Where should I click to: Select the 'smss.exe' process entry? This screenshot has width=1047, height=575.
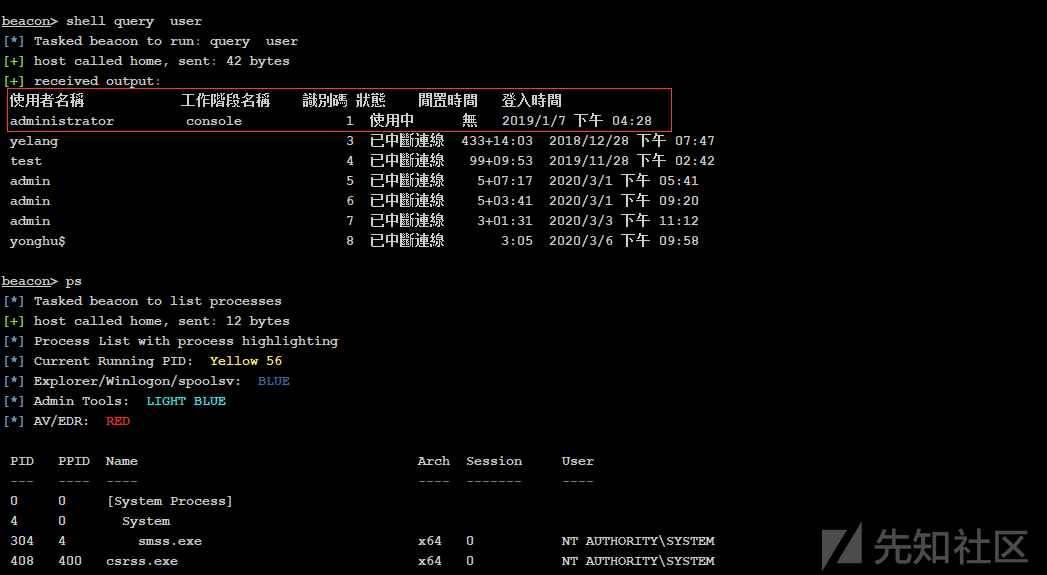click(x=170, y=542)
